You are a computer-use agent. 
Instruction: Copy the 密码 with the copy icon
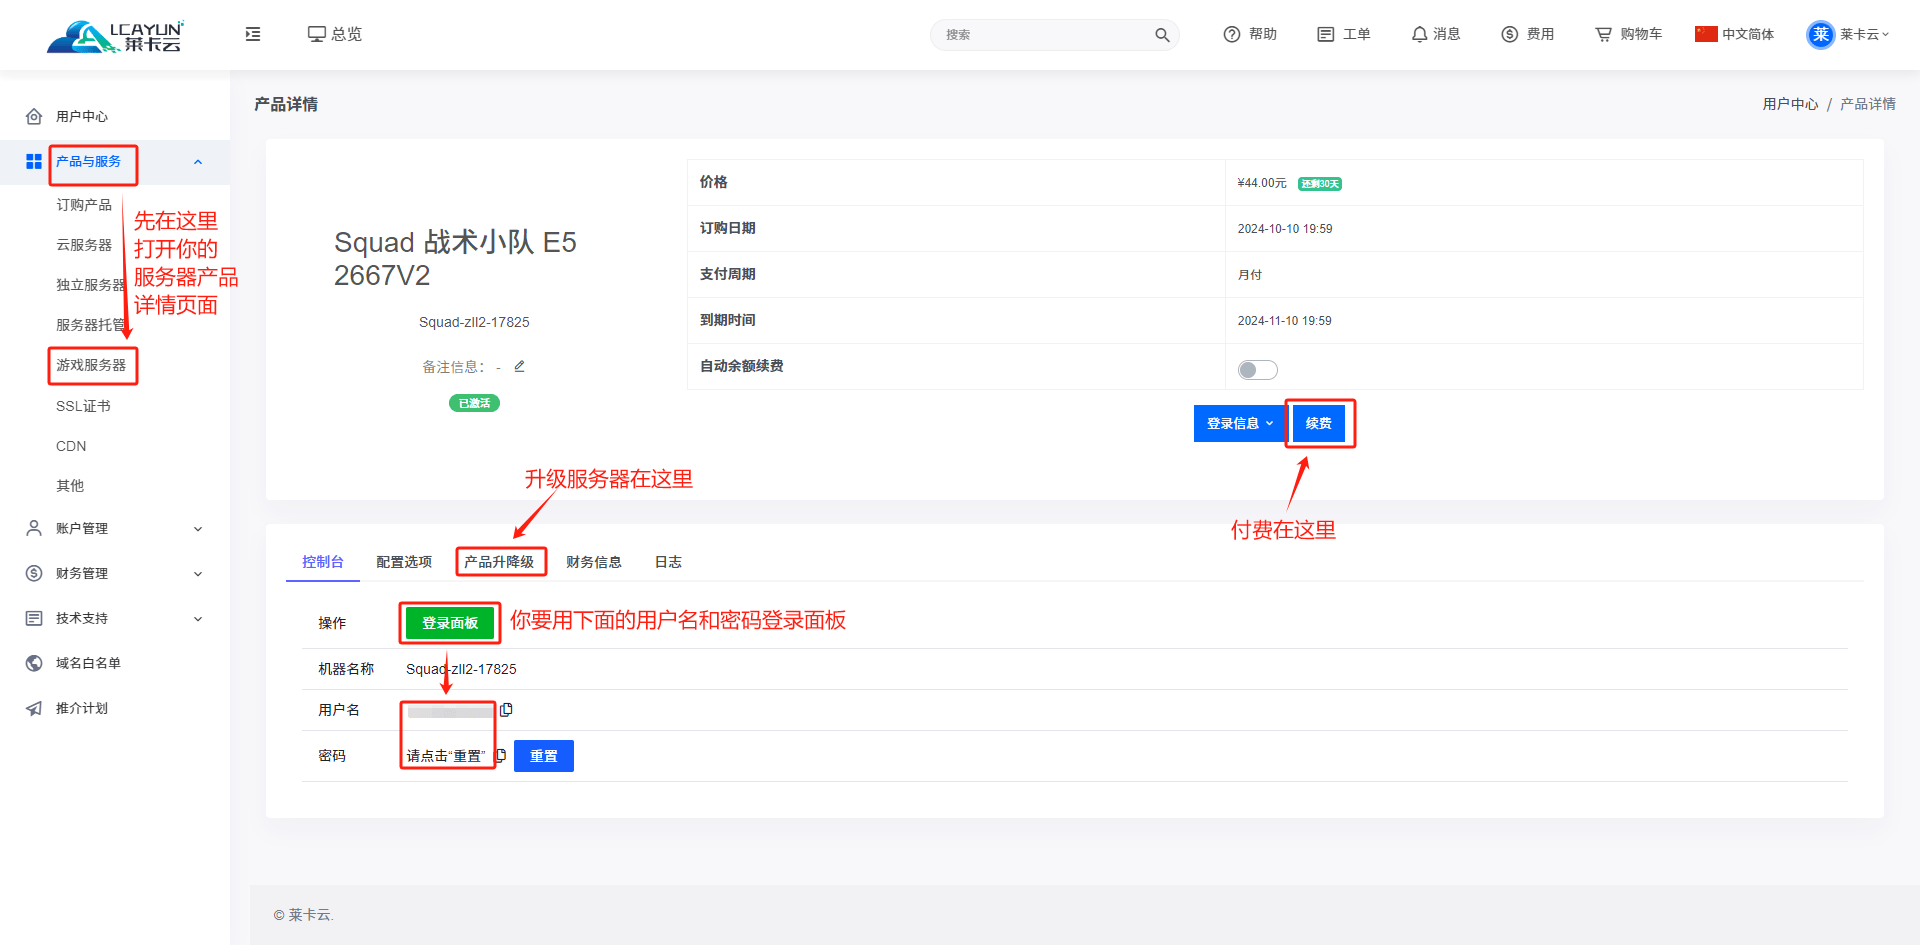pyautogui.click(x=501, y=755)
